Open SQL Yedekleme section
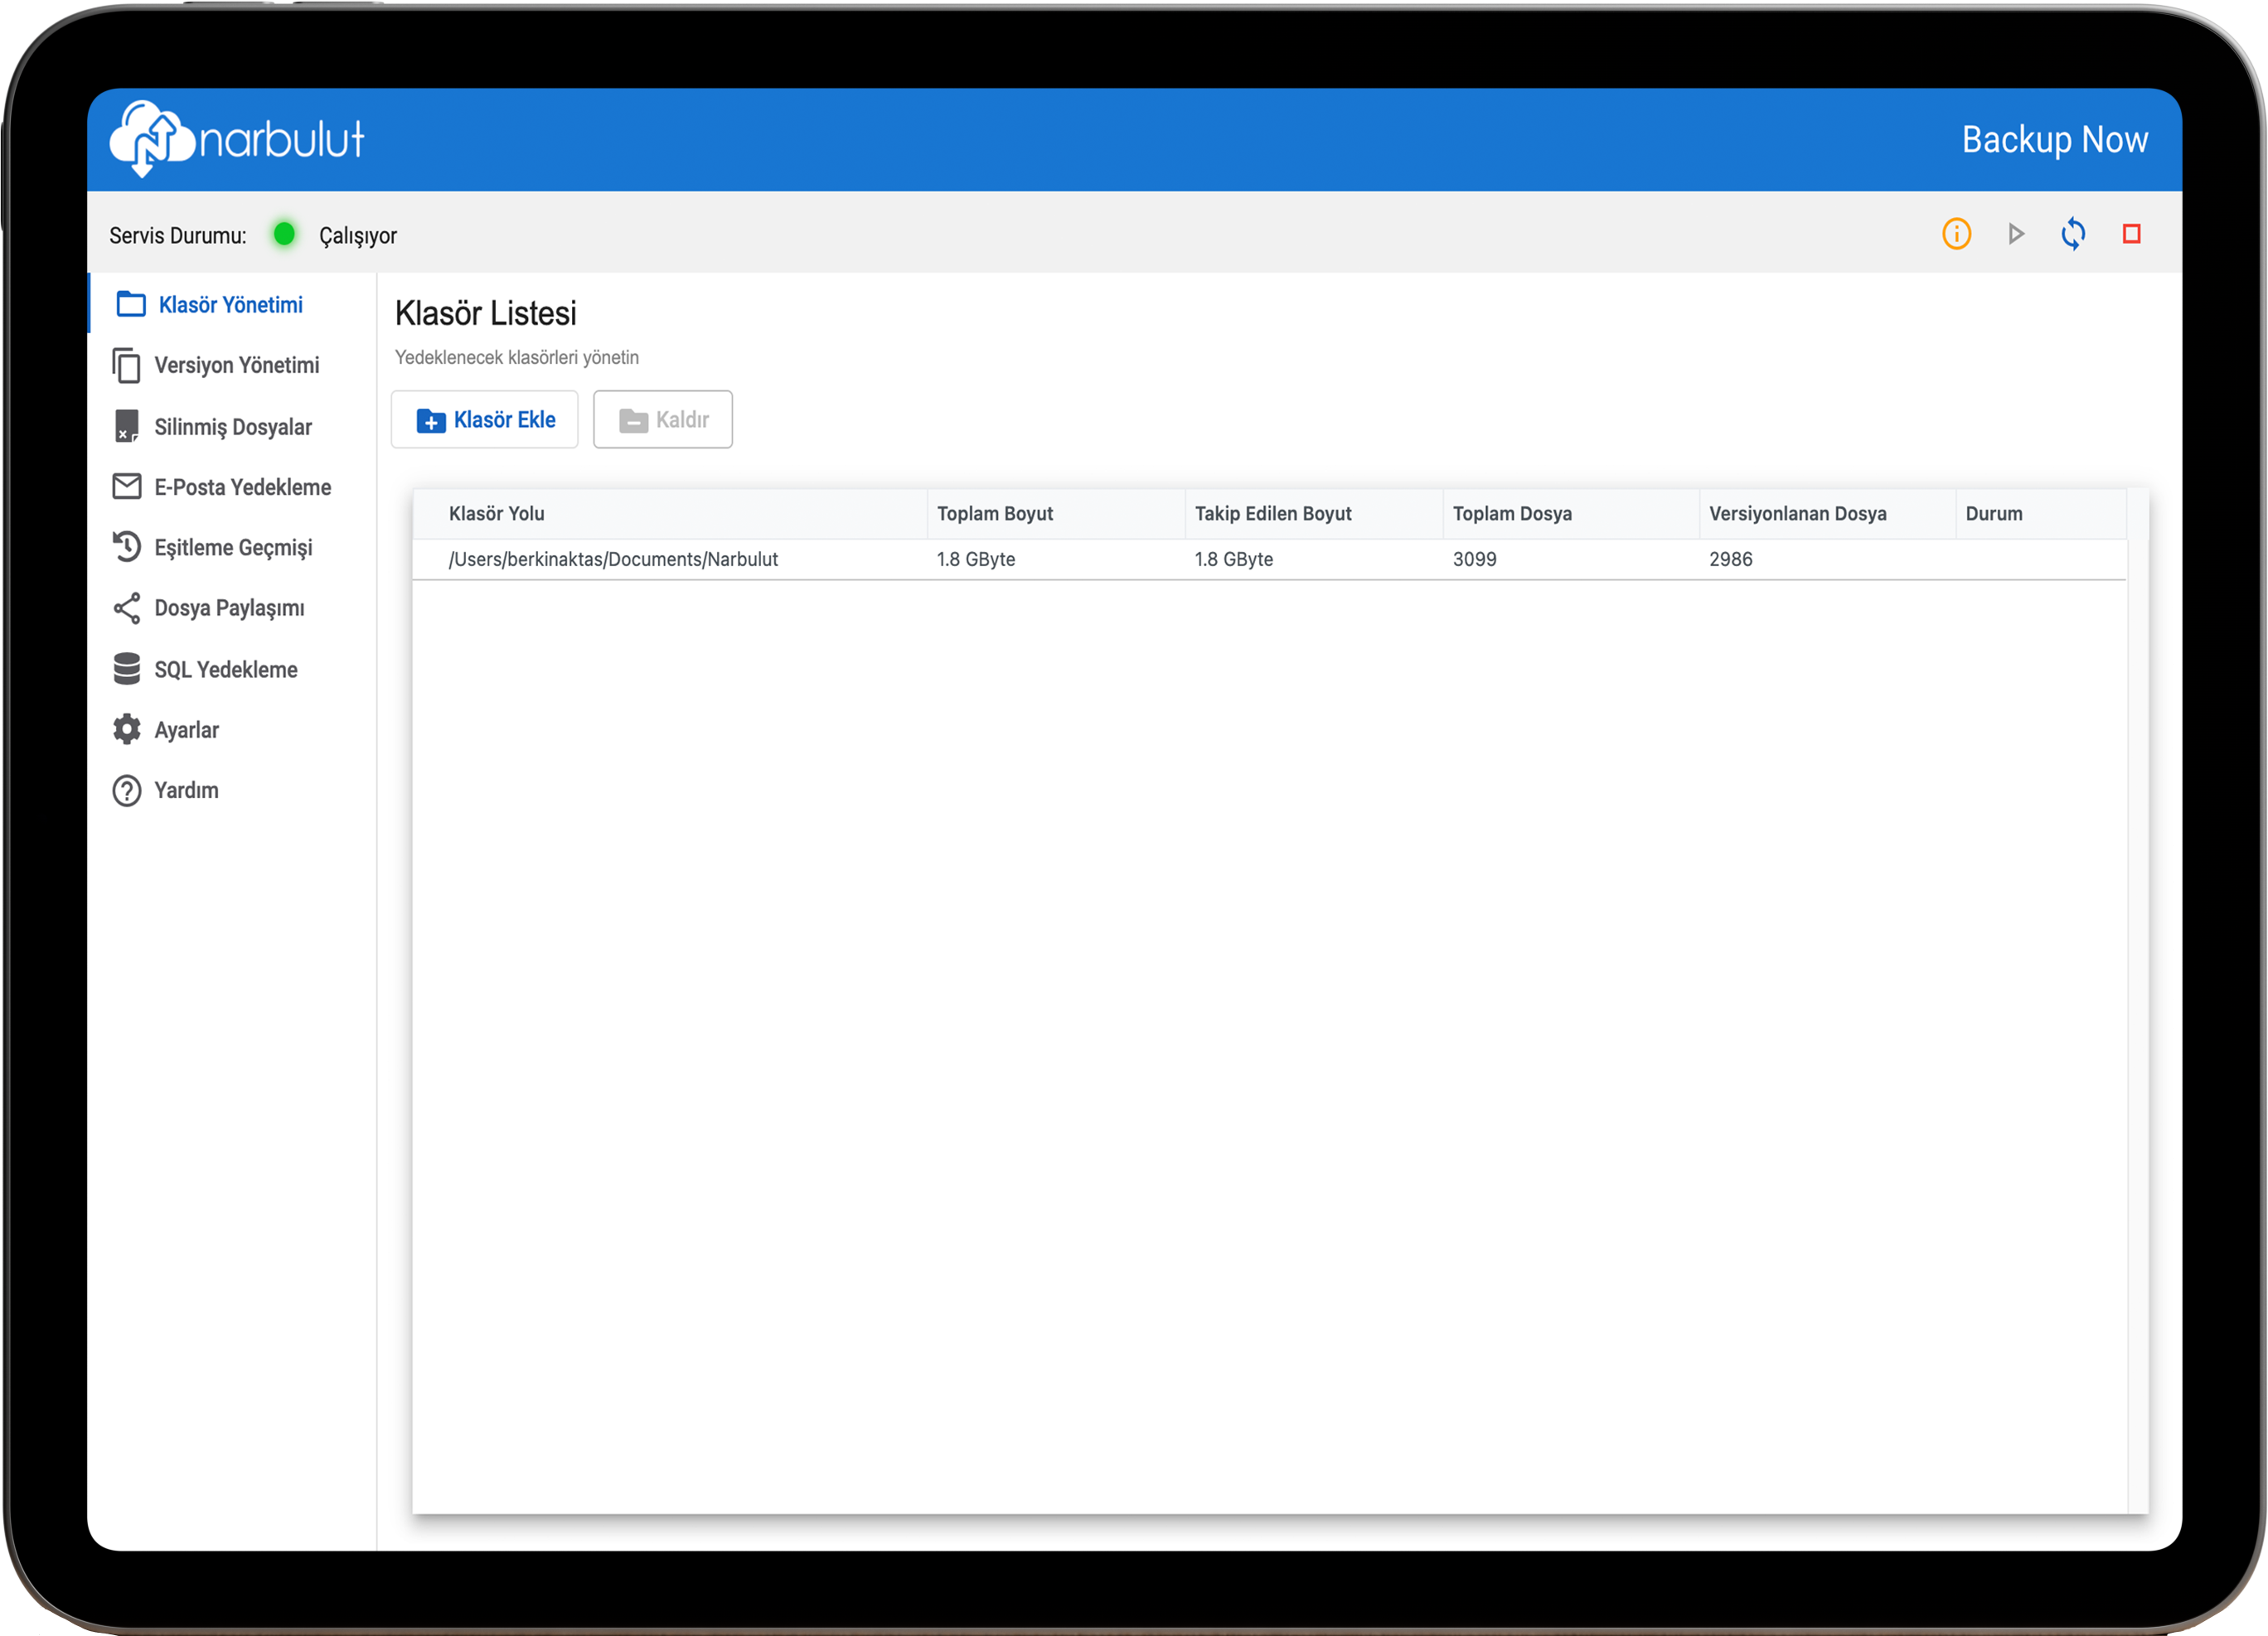 [x=232, y=669]
